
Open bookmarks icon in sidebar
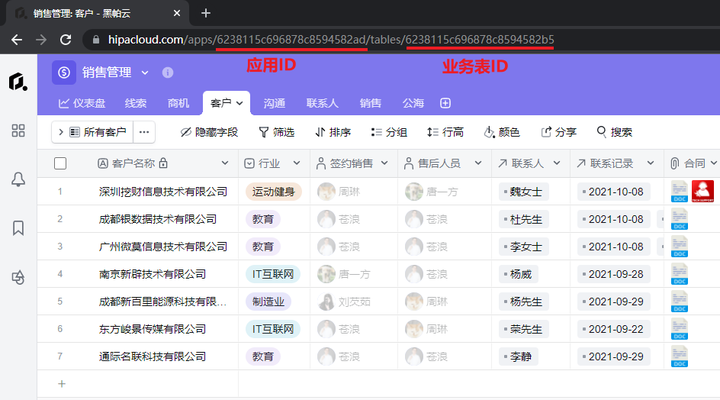click(18, 228)
